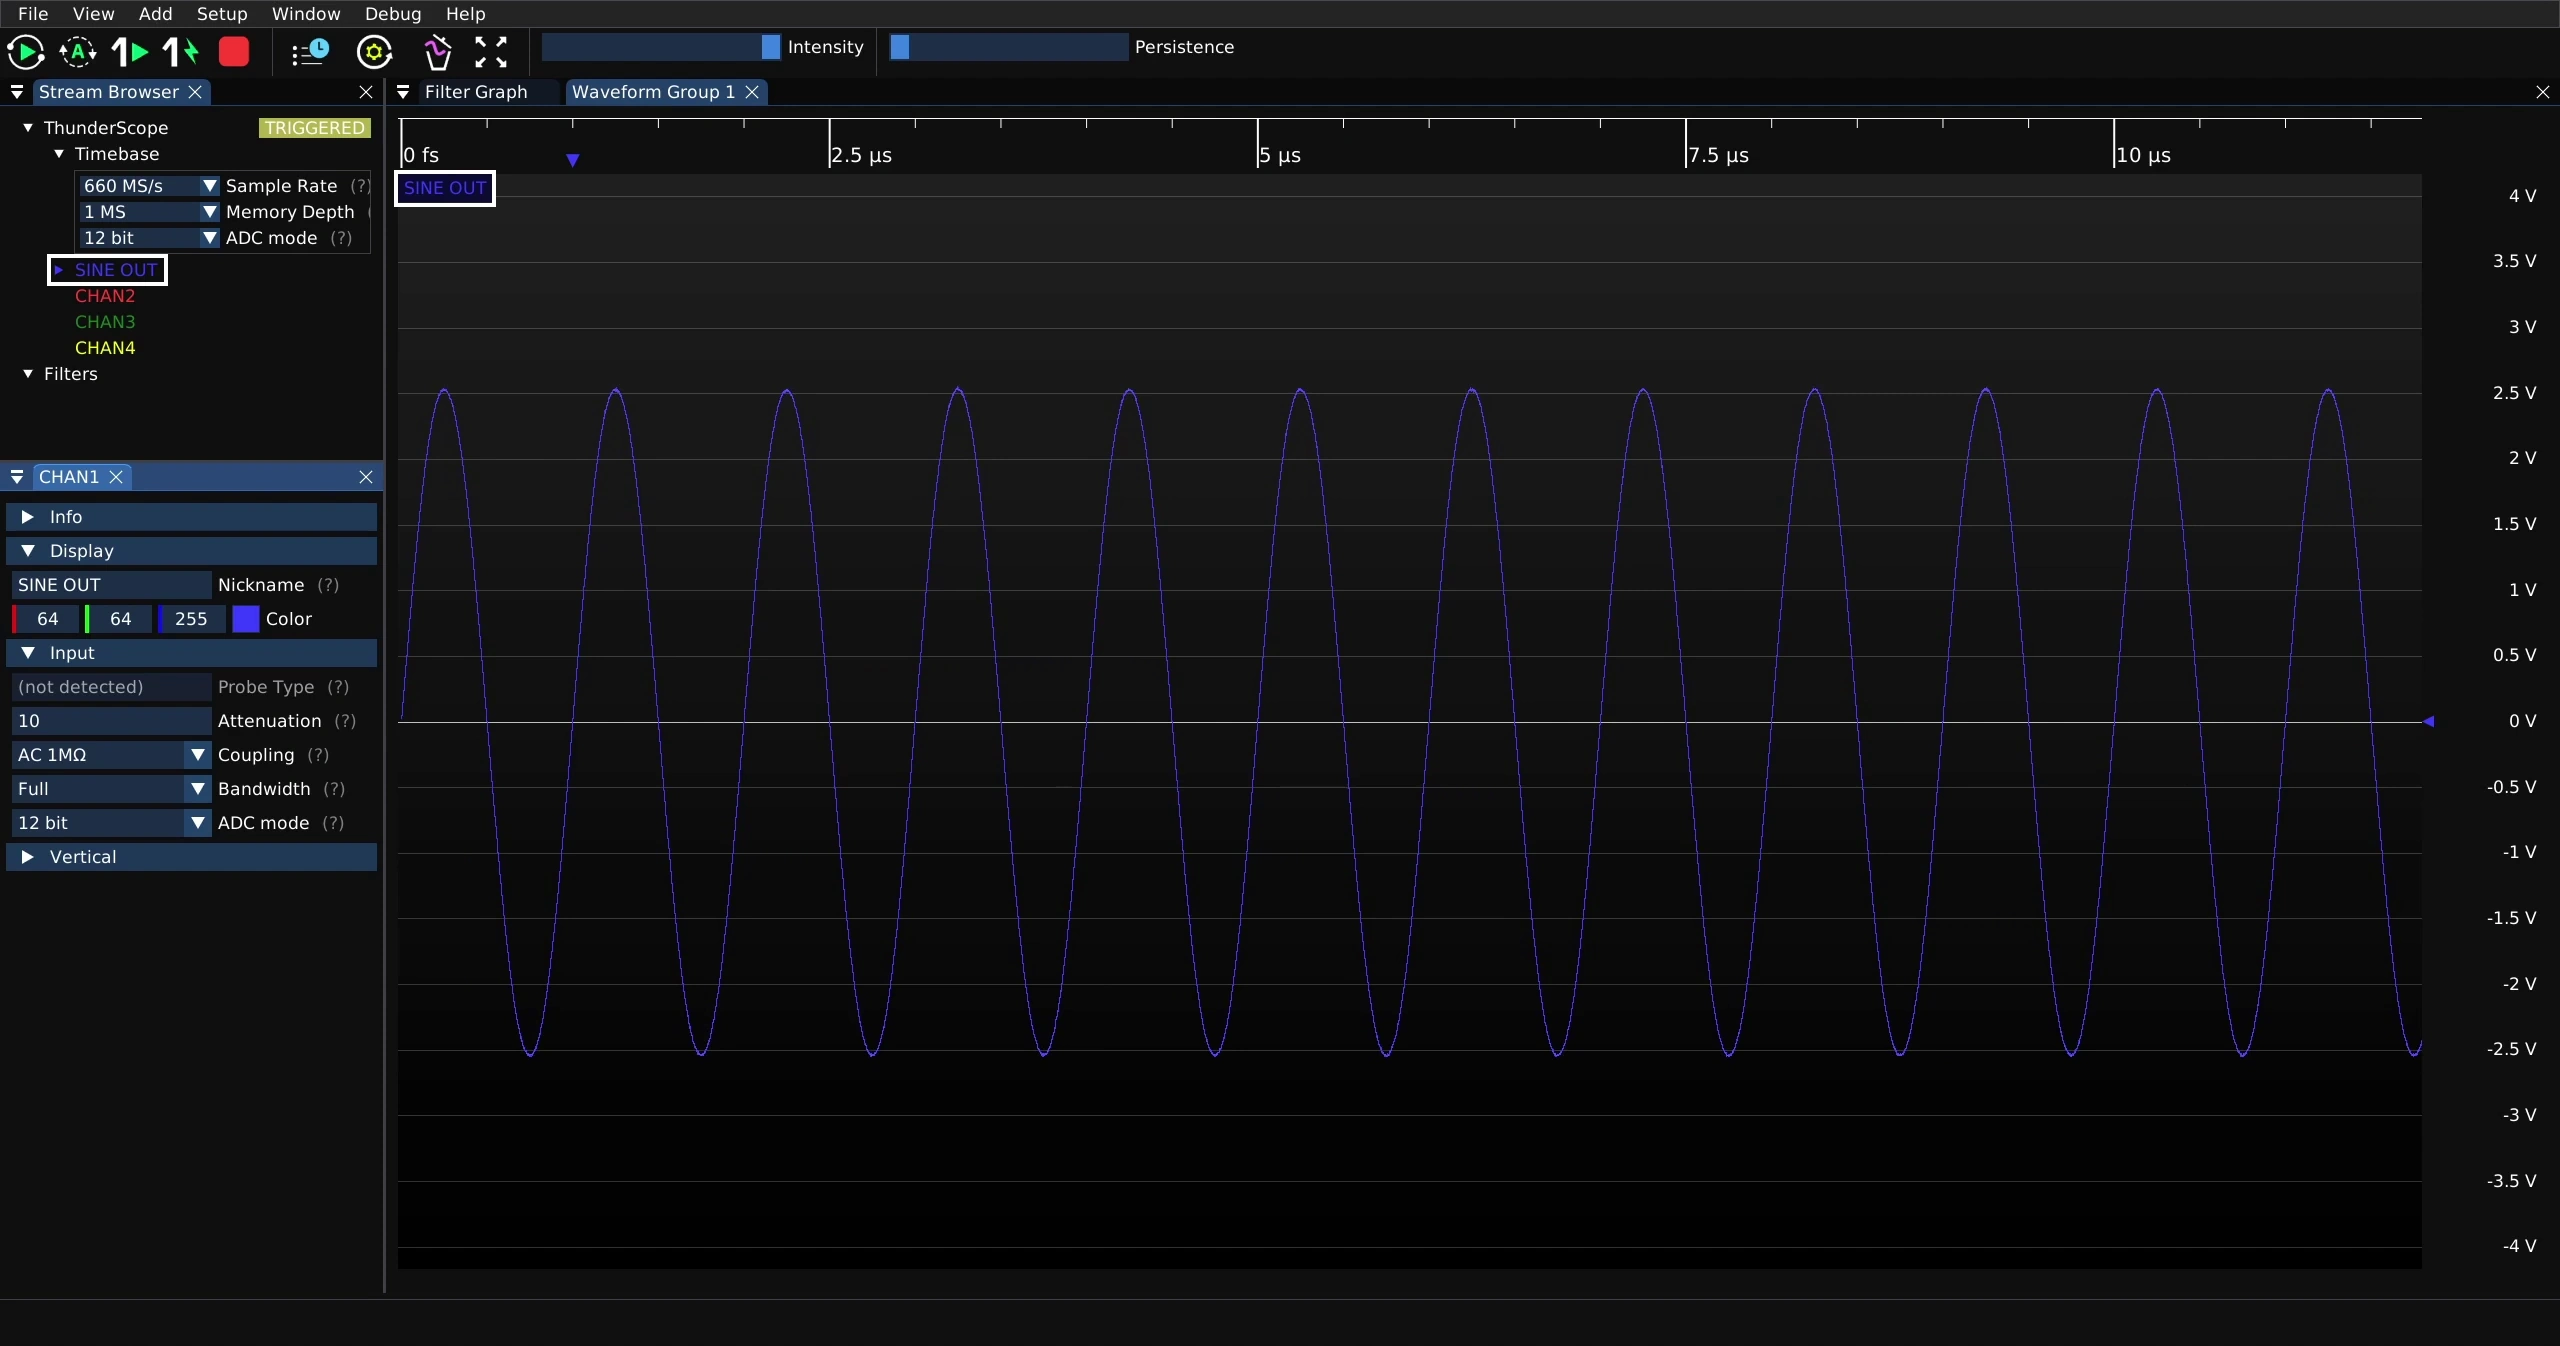This screenshot has width=2560, height=1346.
Task: Expand the Info section
Action: click(x=191, y=517)
